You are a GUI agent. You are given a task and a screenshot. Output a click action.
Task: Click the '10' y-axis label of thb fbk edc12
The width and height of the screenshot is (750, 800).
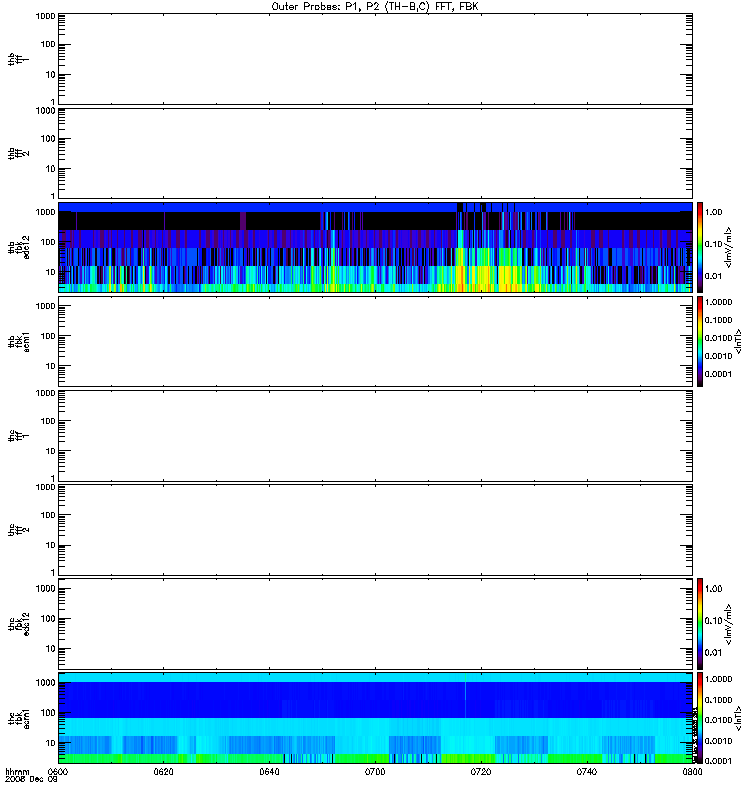tap(51, 272)
